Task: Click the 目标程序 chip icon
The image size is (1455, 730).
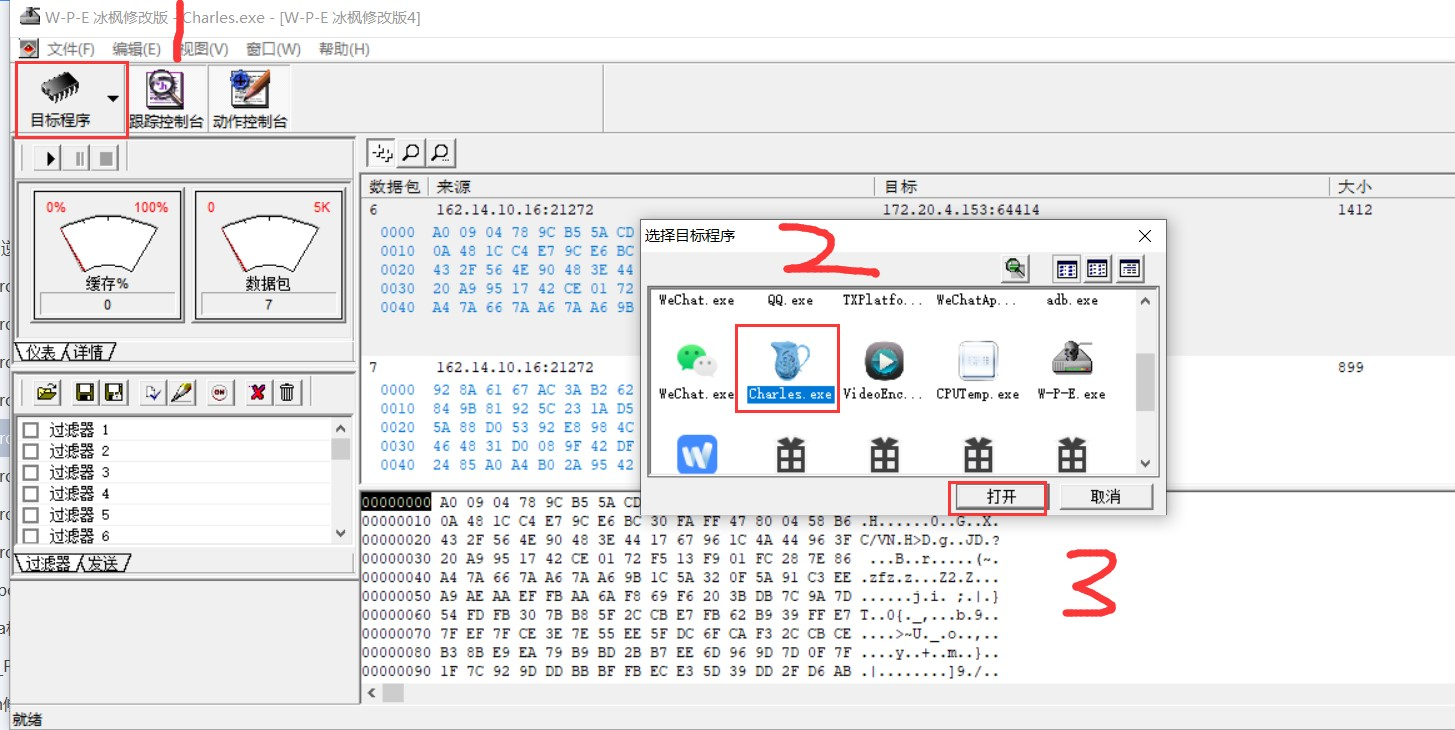Action: coord(60,87)
